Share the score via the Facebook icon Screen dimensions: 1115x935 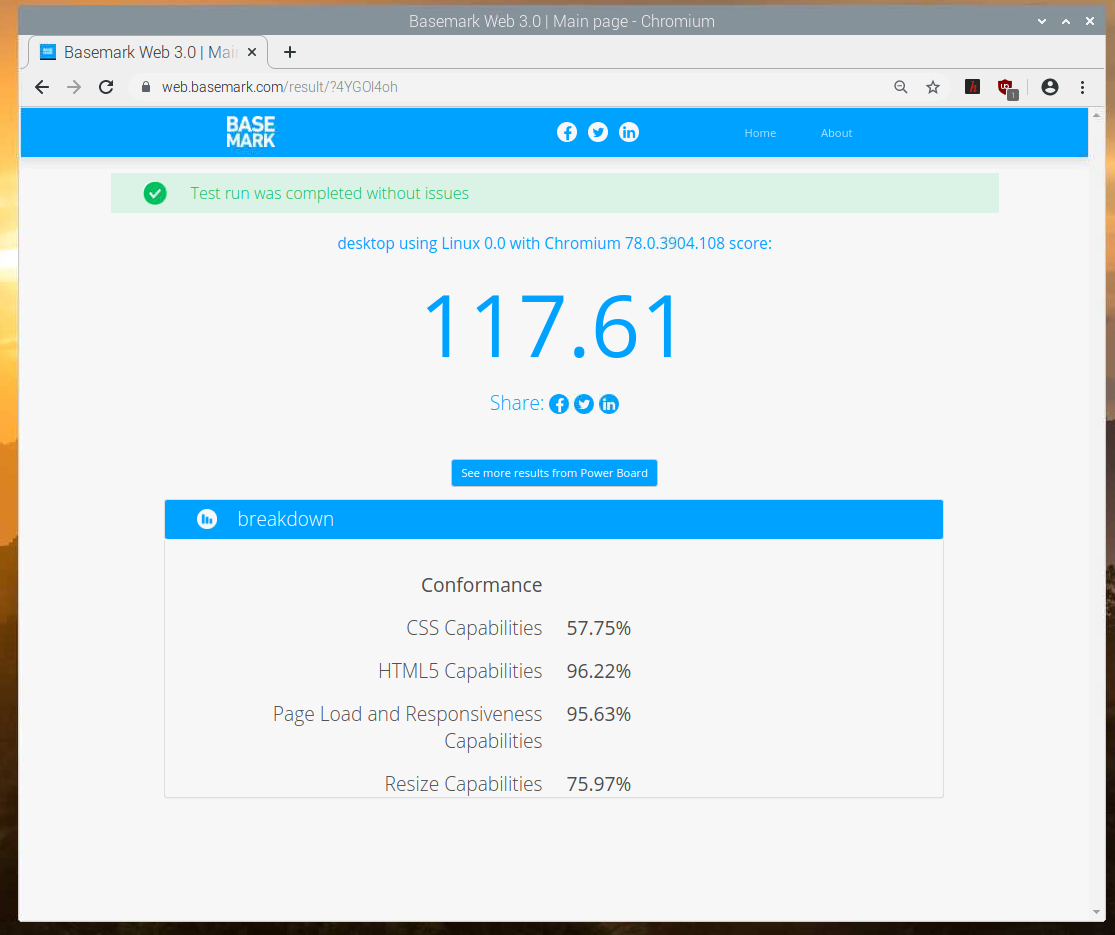click(559, 404)
